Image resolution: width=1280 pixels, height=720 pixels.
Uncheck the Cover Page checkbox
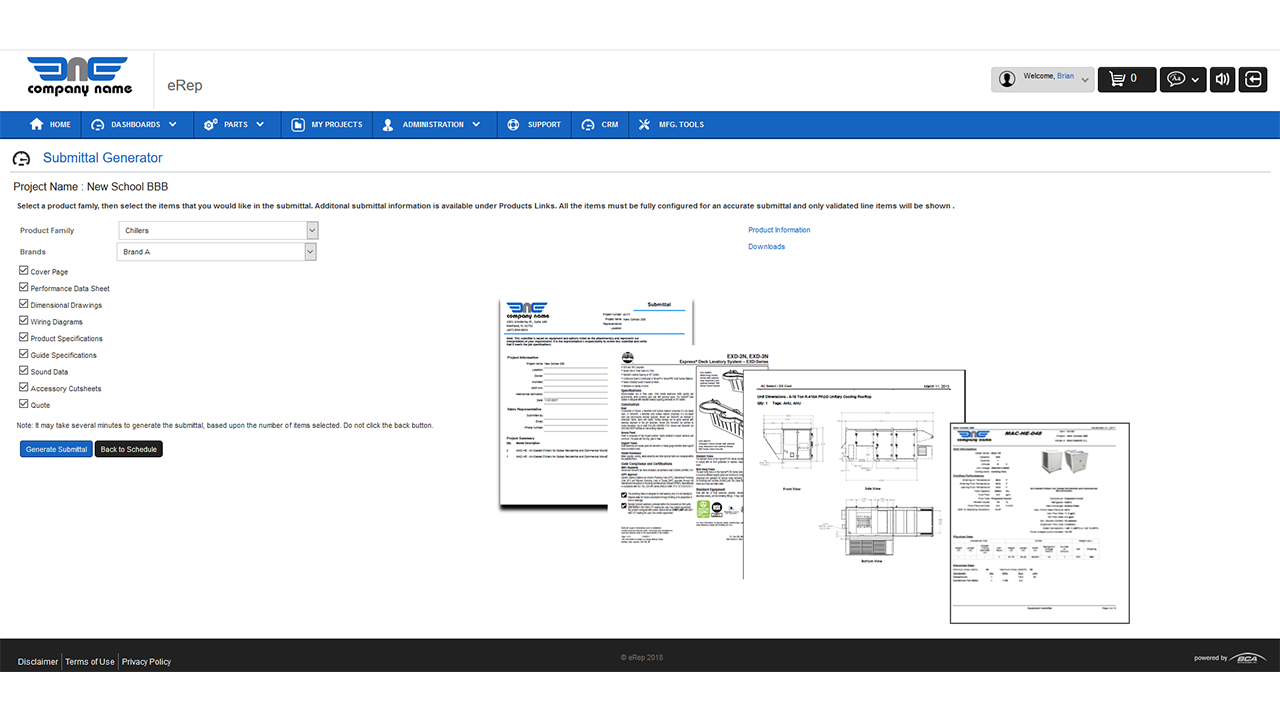24,271
